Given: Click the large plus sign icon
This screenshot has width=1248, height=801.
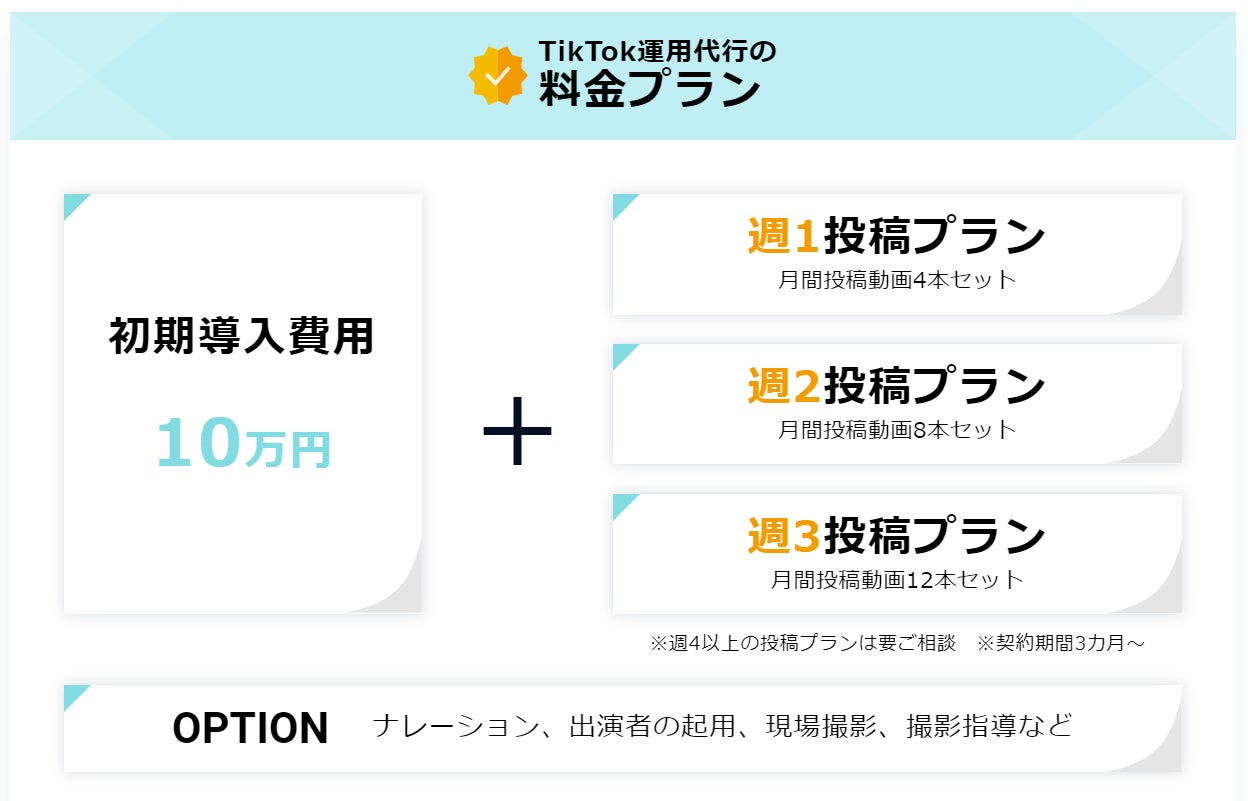Looking at the screenshot, I should coord(517,432).
